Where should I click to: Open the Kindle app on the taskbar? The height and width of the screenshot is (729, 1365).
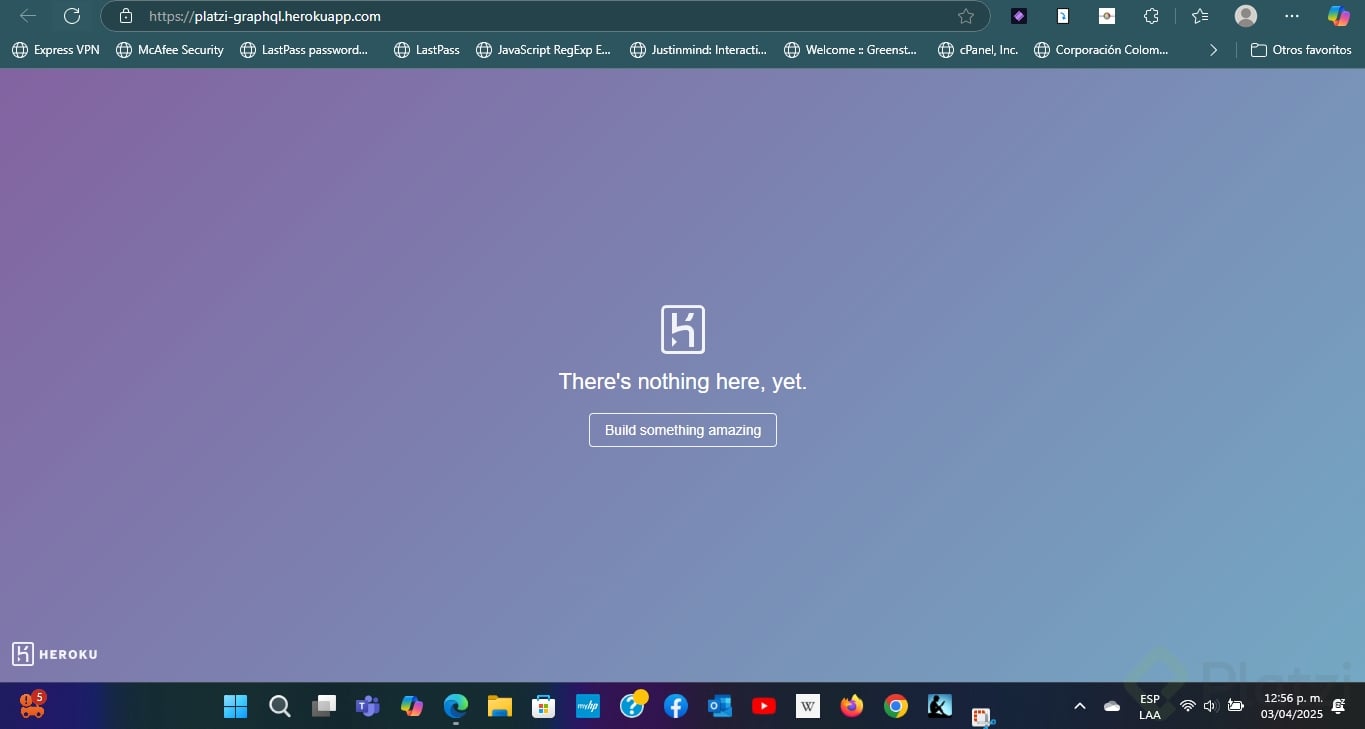(x=940, y=706)
